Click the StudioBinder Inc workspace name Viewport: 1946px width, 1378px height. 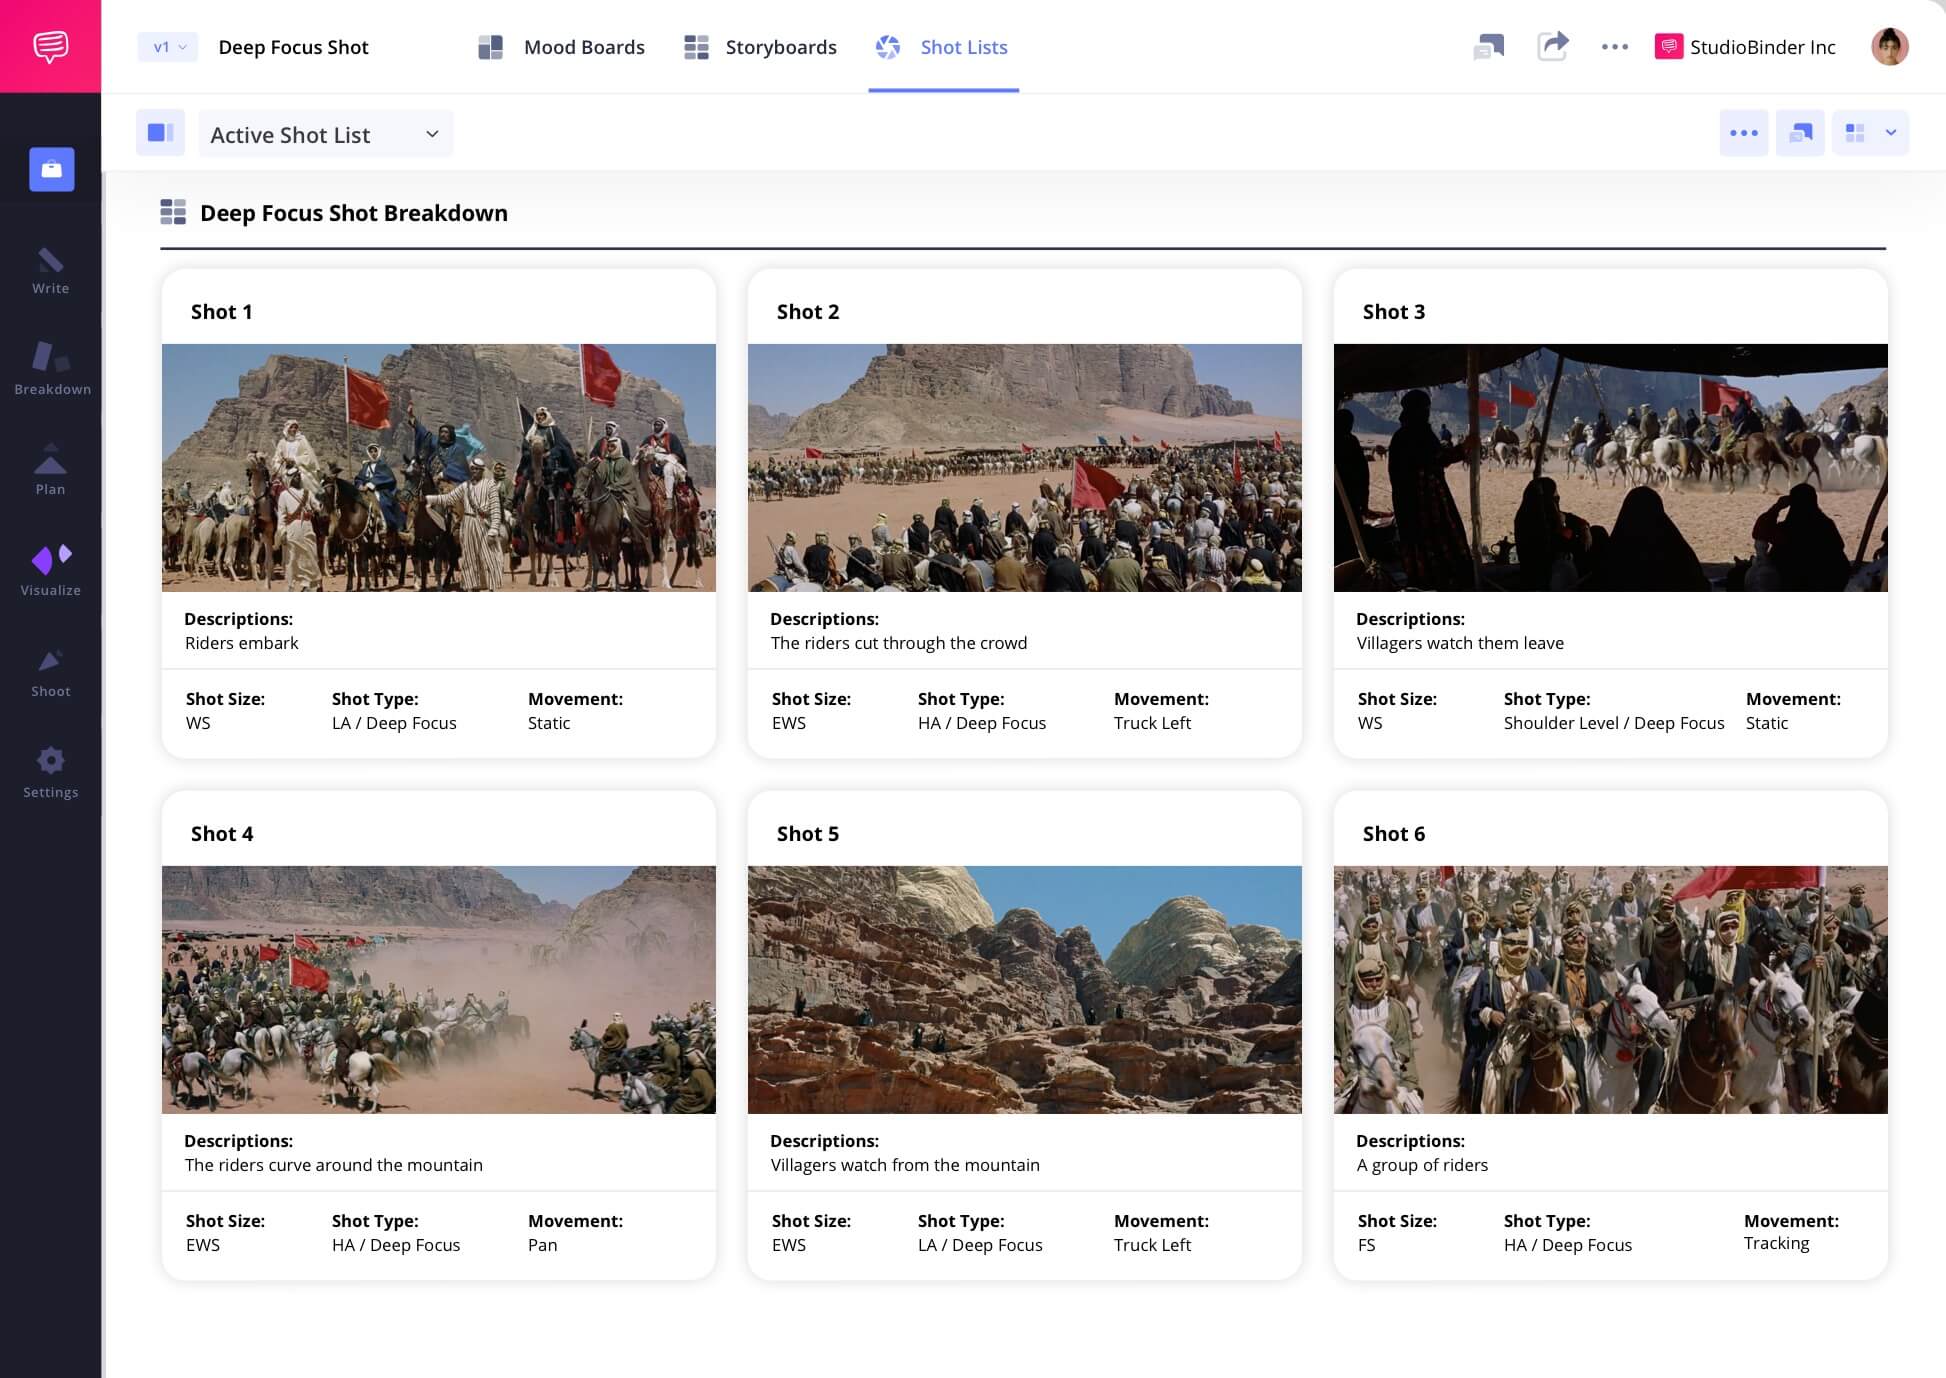click(1762, 46)
